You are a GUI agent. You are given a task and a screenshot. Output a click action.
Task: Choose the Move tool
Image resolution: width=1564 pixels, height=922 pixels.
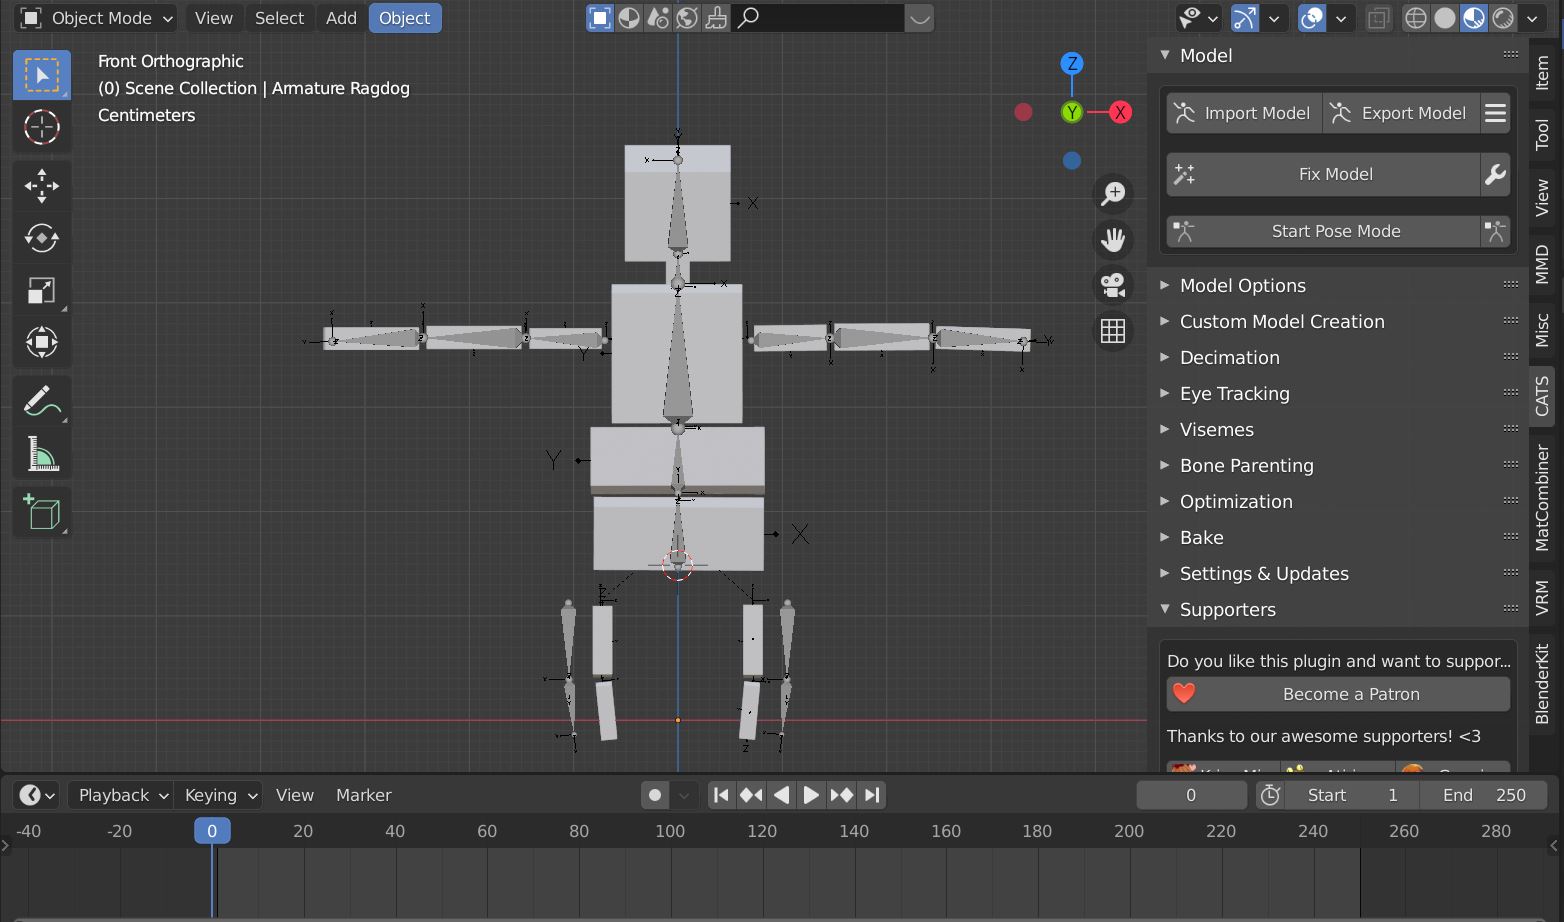pyautogui.click(x=42, y=186)
